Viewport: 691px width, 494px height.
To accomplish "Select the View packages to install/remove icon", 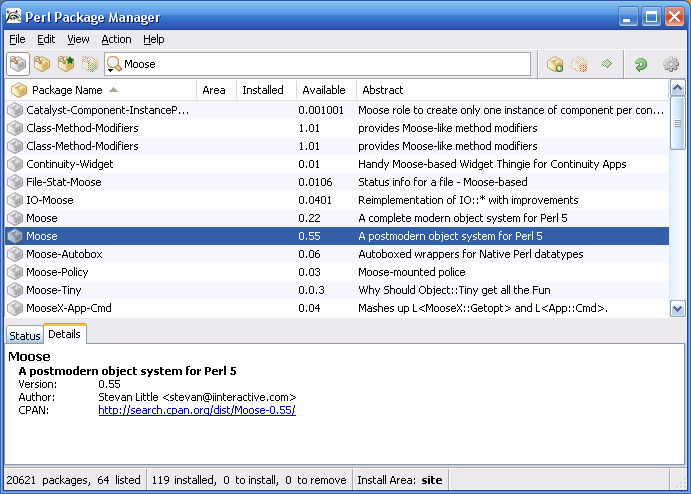I will 89,64.
